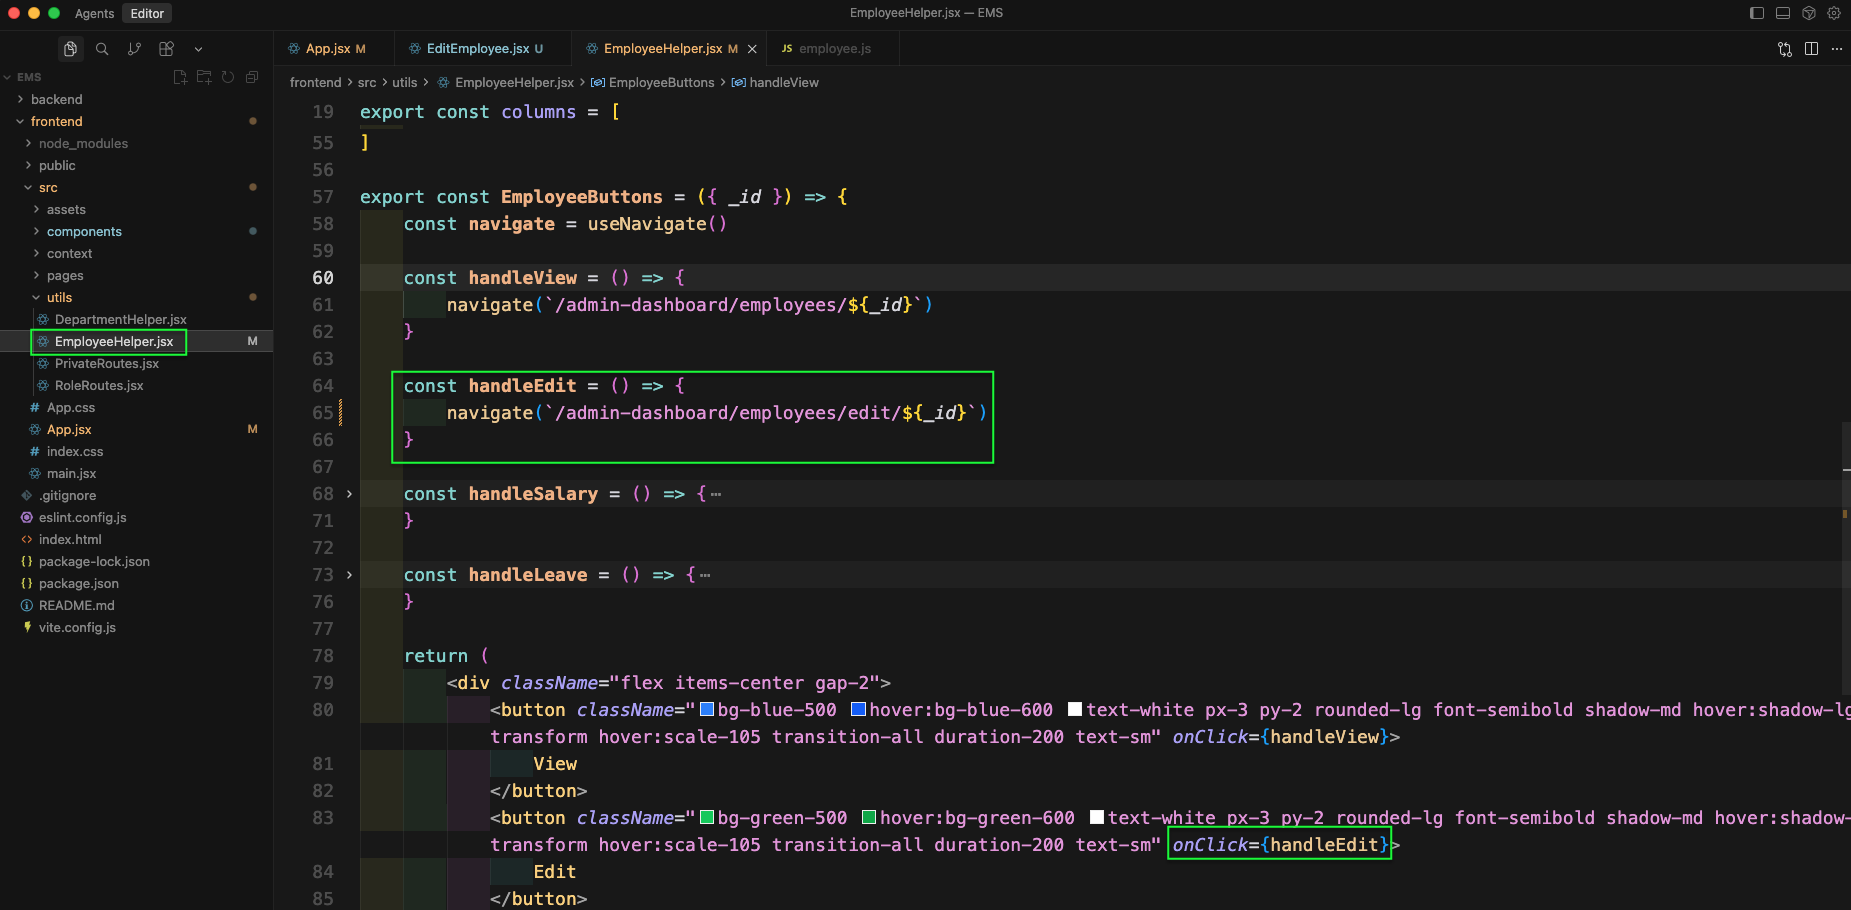Click 'handleView' in the breadcrumb

point(784,83)
